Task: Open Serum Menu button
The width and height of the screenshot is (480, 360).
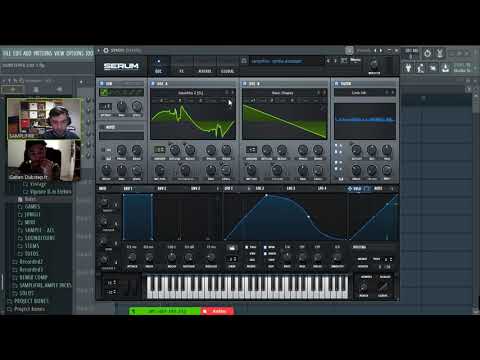Action: [355, 60]
